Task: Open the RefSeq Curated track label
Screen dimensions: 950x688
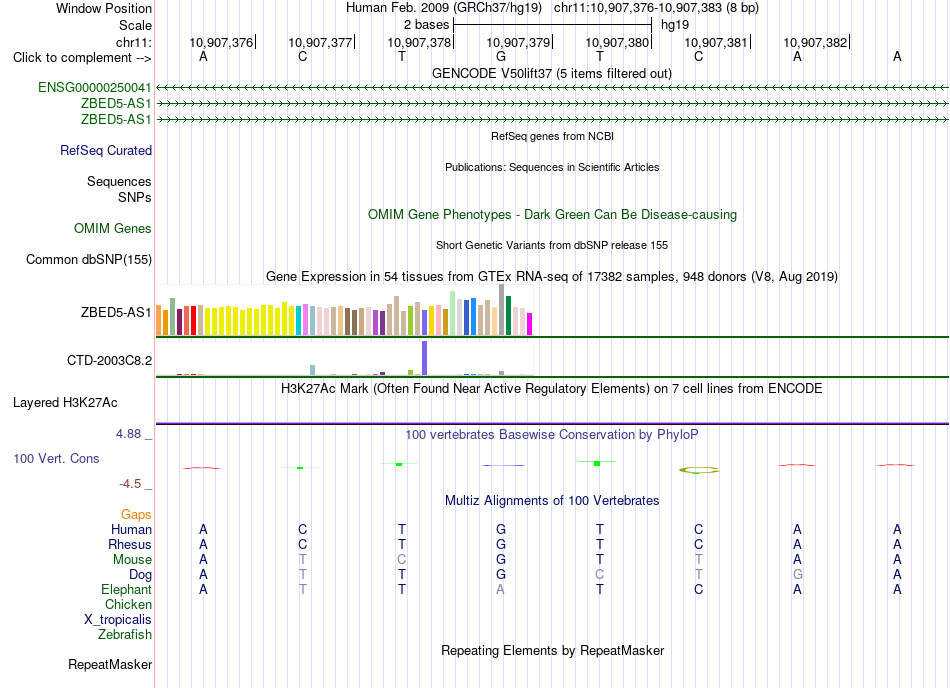Action: [x=106, y=150]
